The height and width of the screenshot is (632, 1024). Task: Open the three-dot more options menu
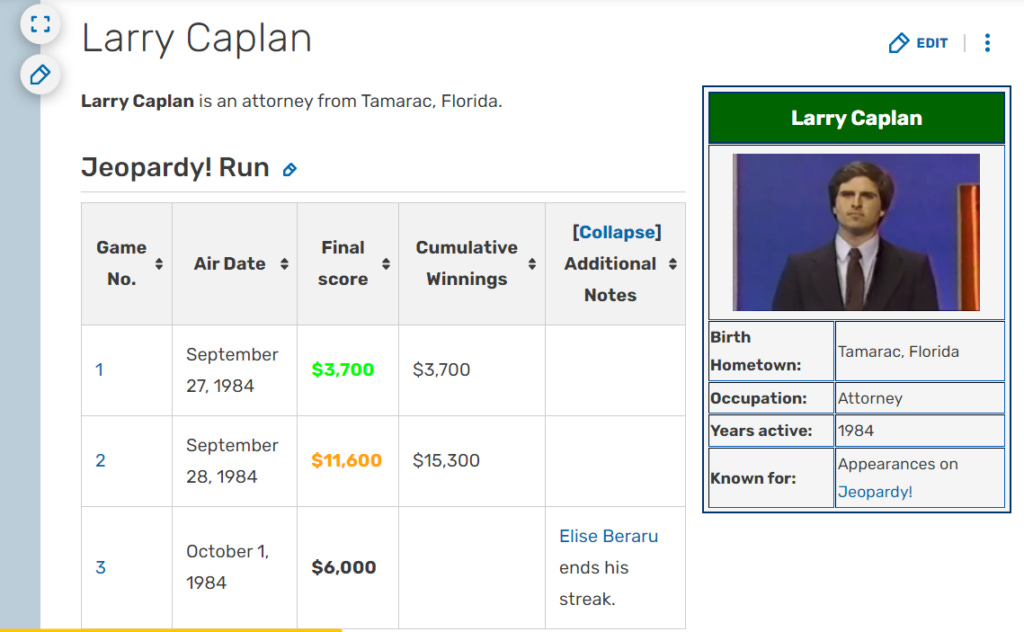(987, 43)
